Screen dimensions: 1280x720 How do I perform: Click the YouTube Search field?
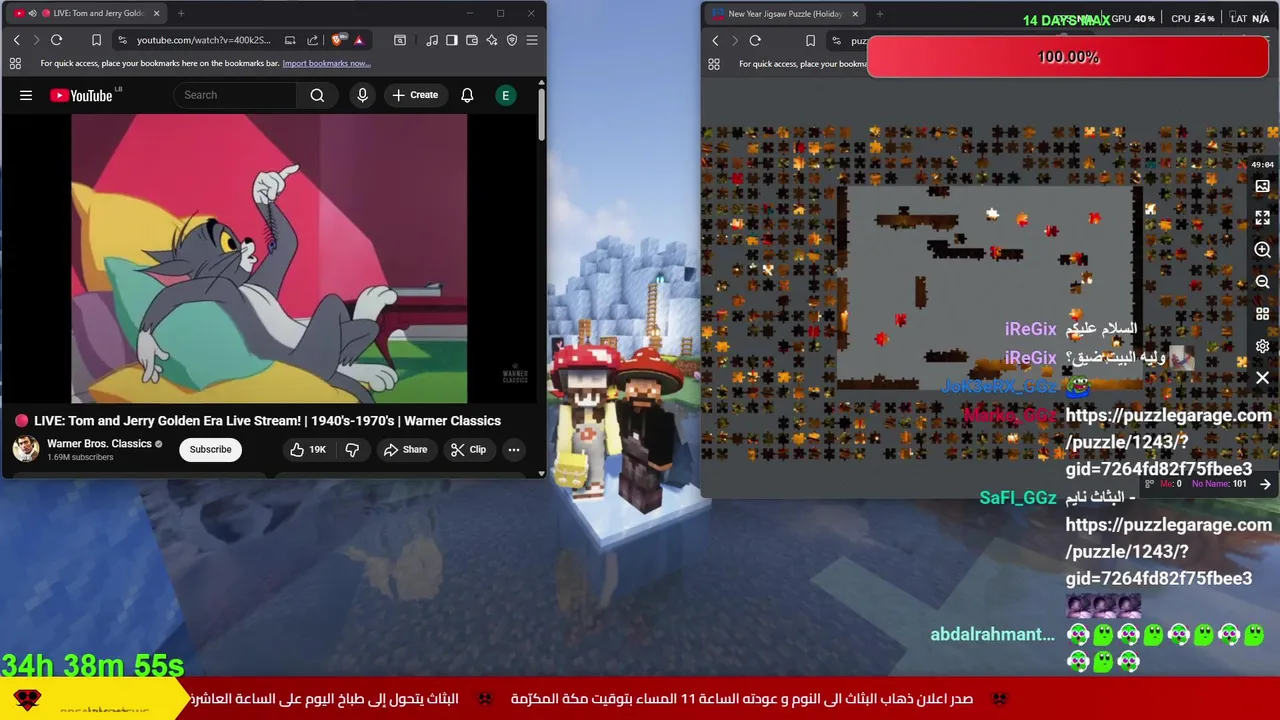(235, 95)
